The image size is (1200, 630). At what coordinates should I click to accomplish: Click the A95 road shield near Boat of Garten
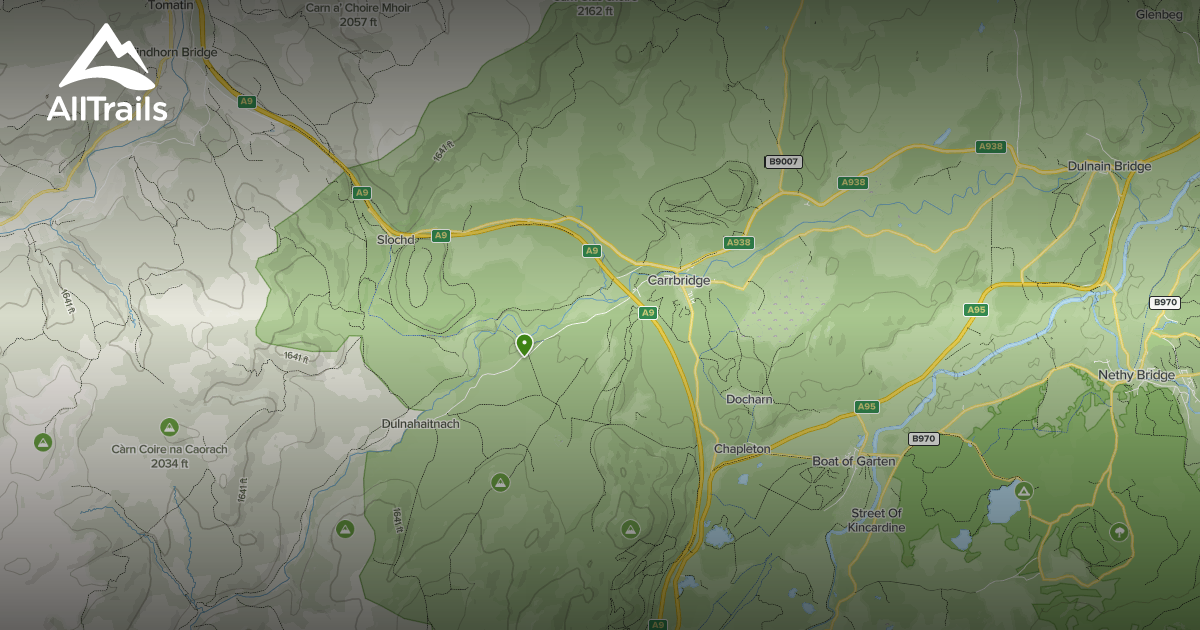coord(866,407)
